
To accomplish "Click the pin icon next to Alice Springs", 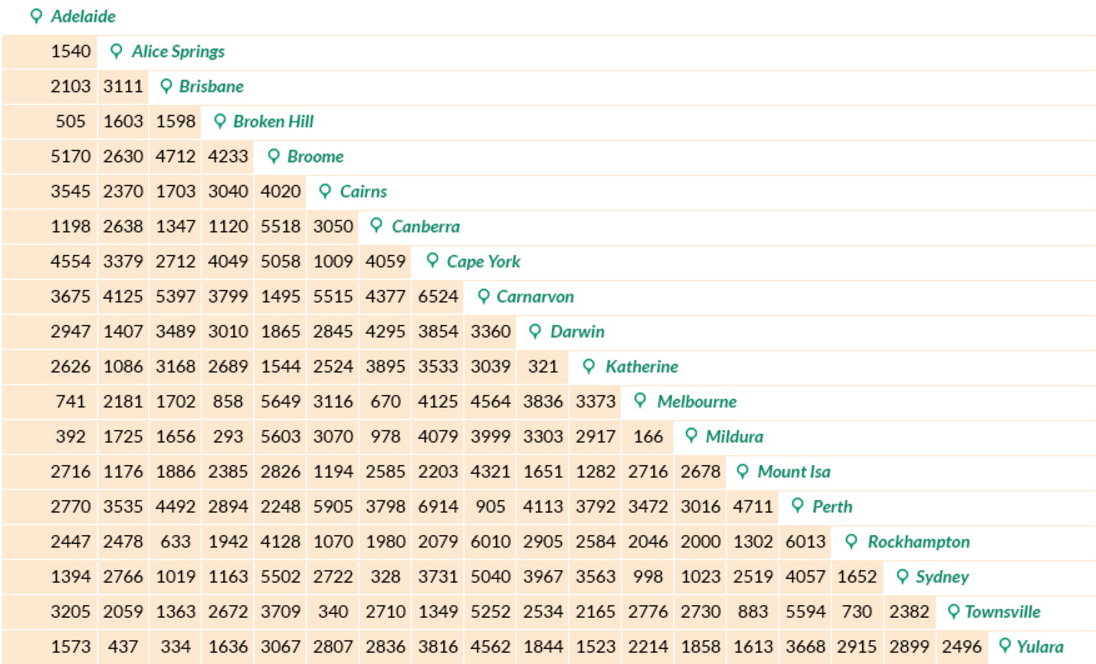I will coord(117,51).
